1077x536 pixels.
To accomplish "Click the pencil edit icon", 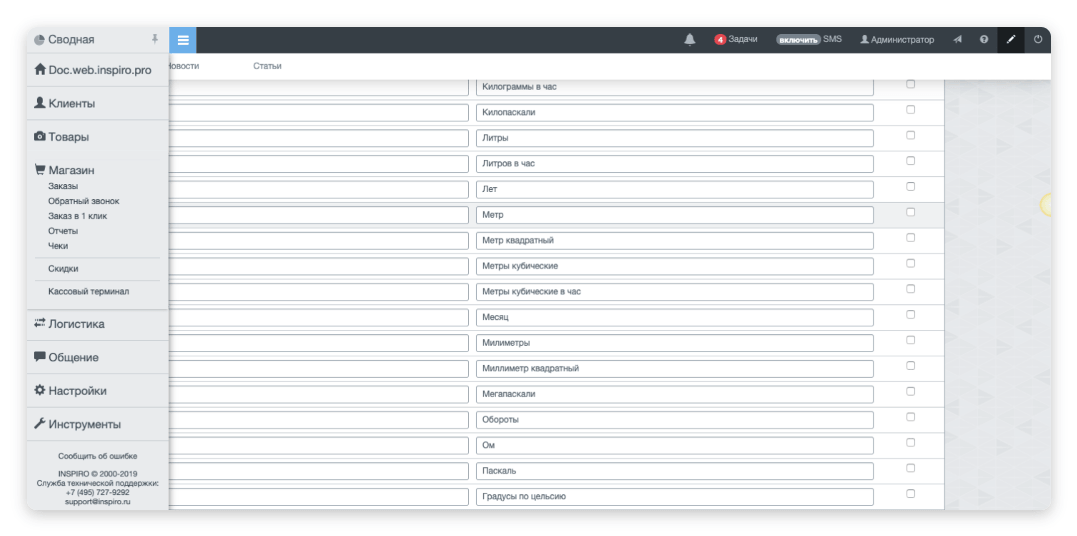I will click(x=1010, y=40).
